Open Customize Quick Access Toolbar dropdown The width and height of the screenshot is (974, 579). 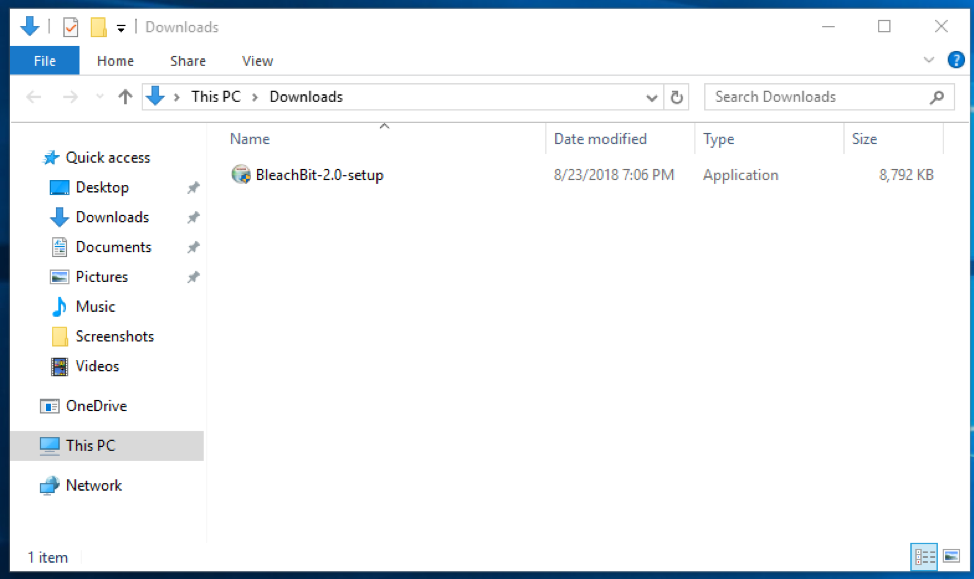121,28
